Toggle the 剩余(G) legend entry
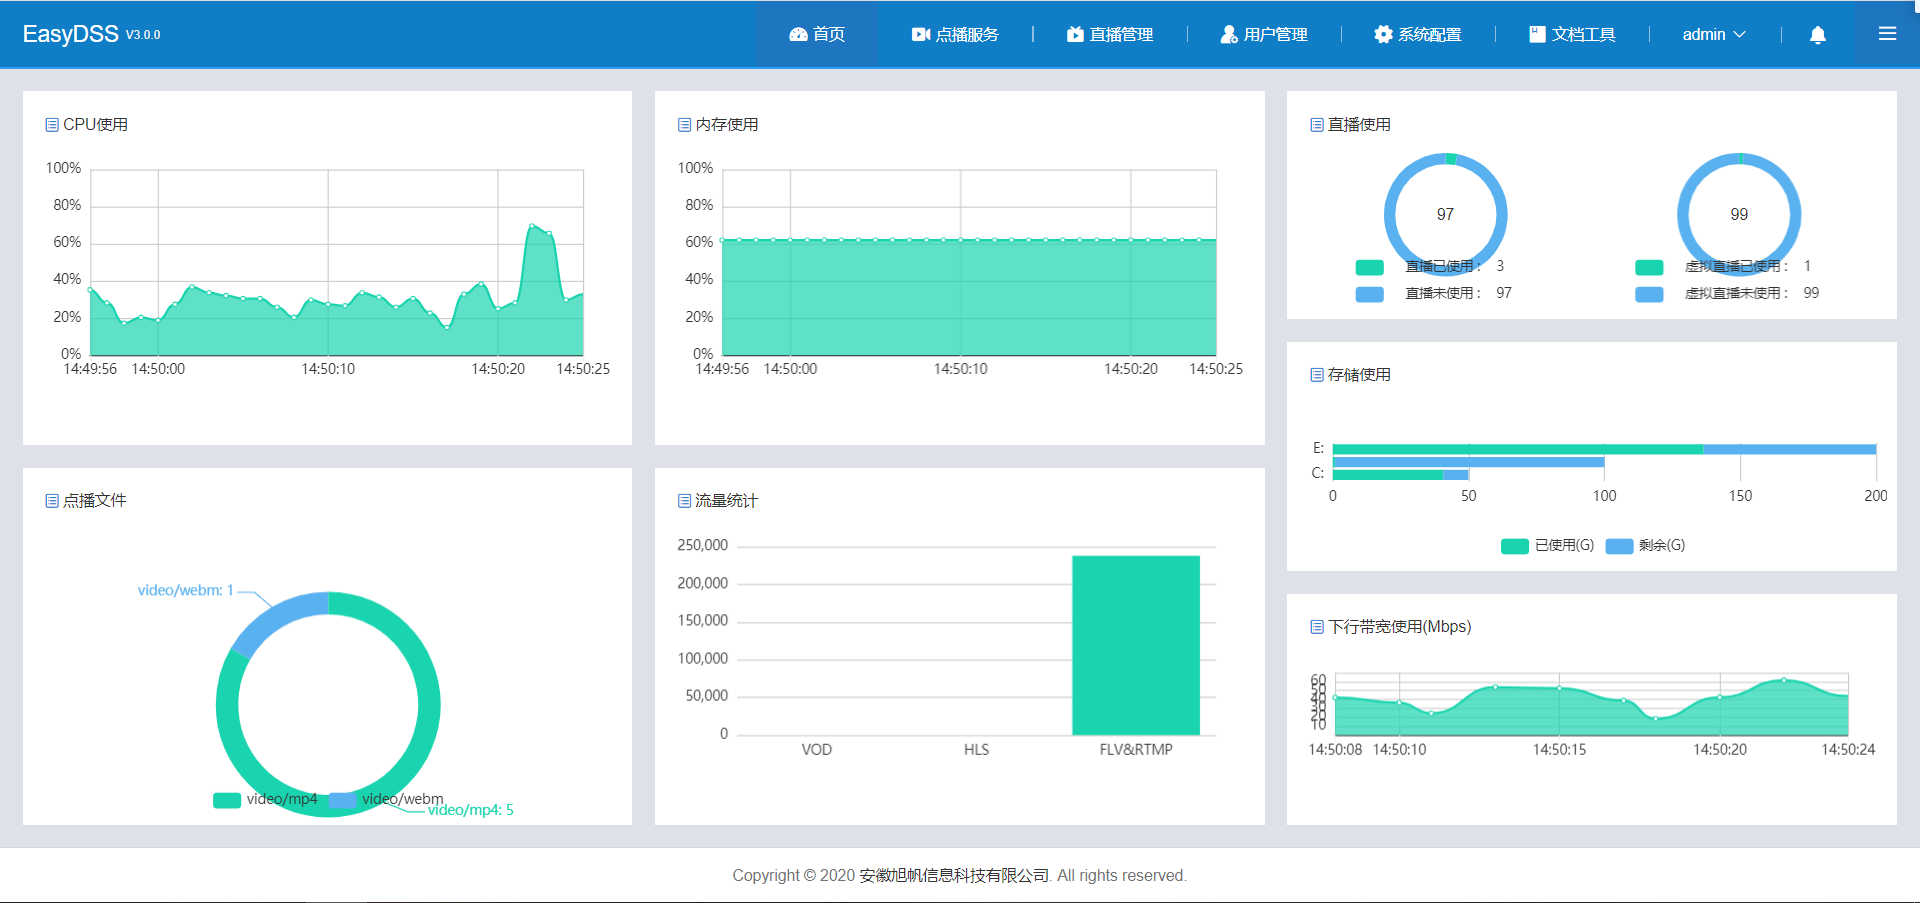Image resolution: width=1920 pixels, height=903 pixels. (x=1650, y=545)
